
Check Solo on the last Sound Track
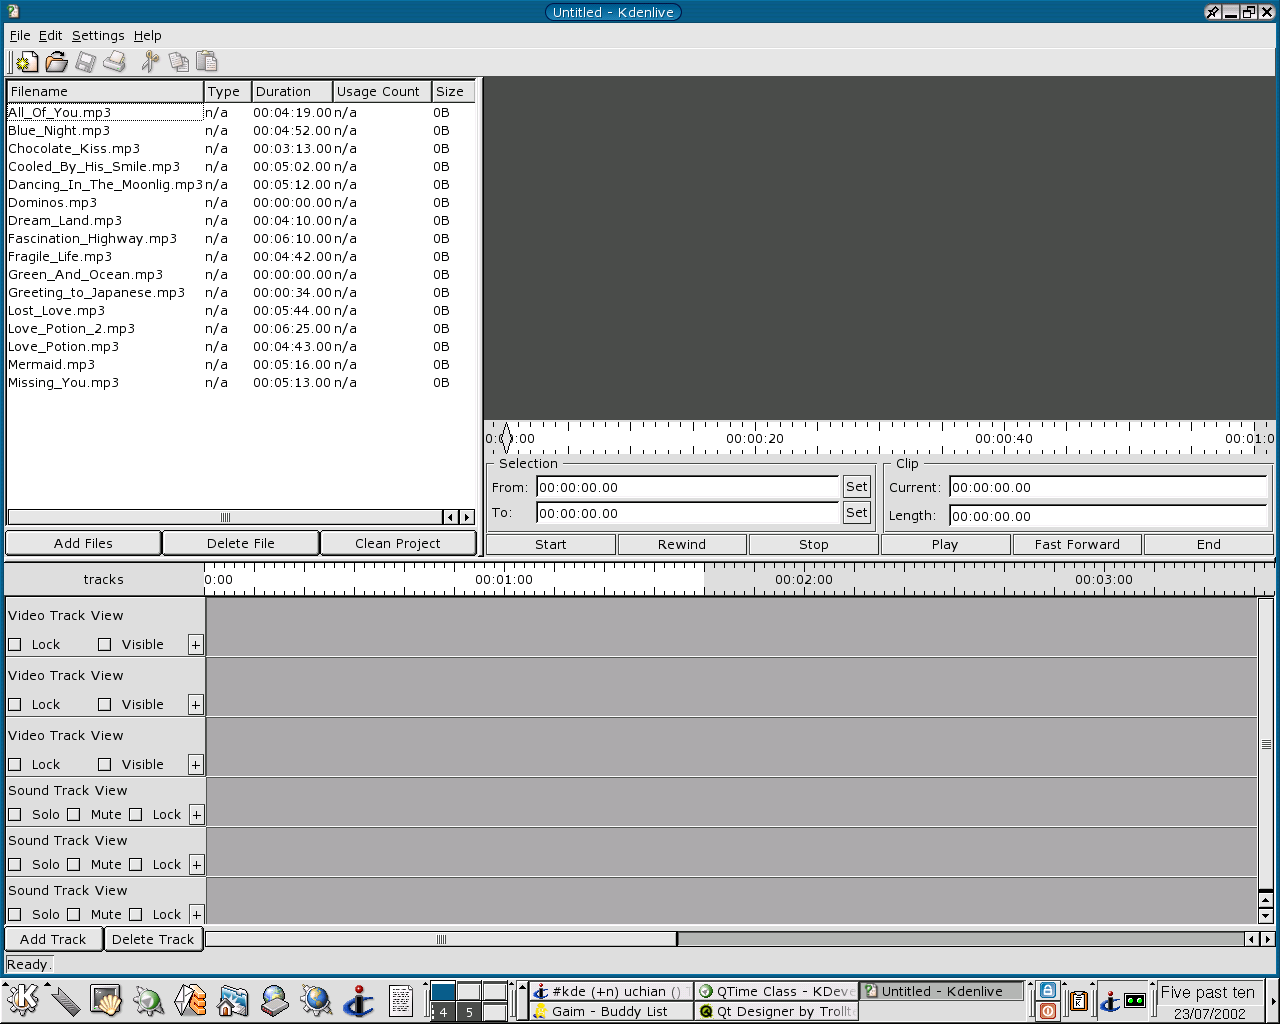click(x=15, y=915)
